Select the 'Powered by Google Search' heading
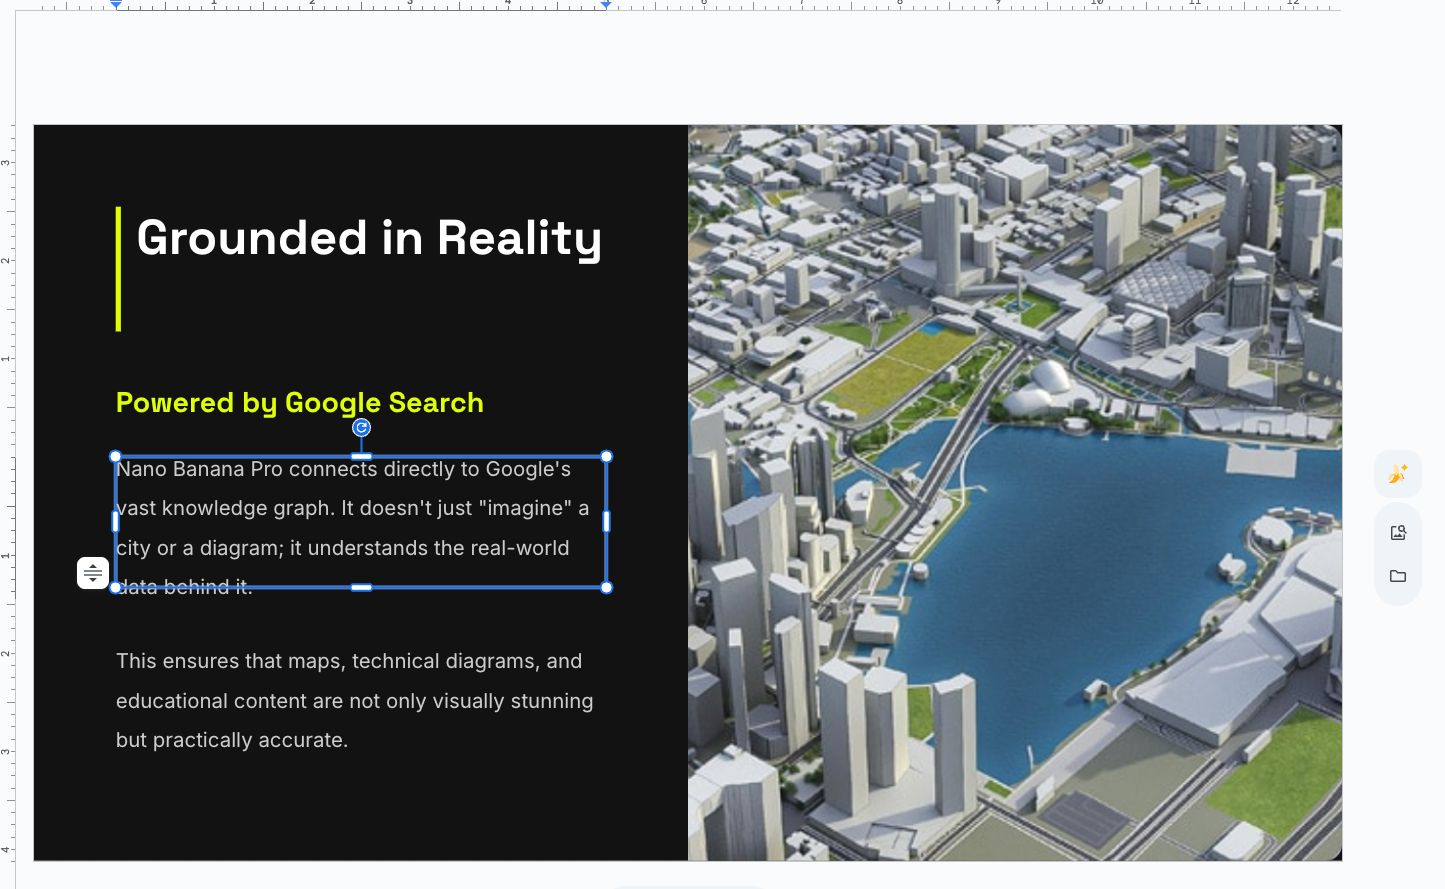 [300, 403]
